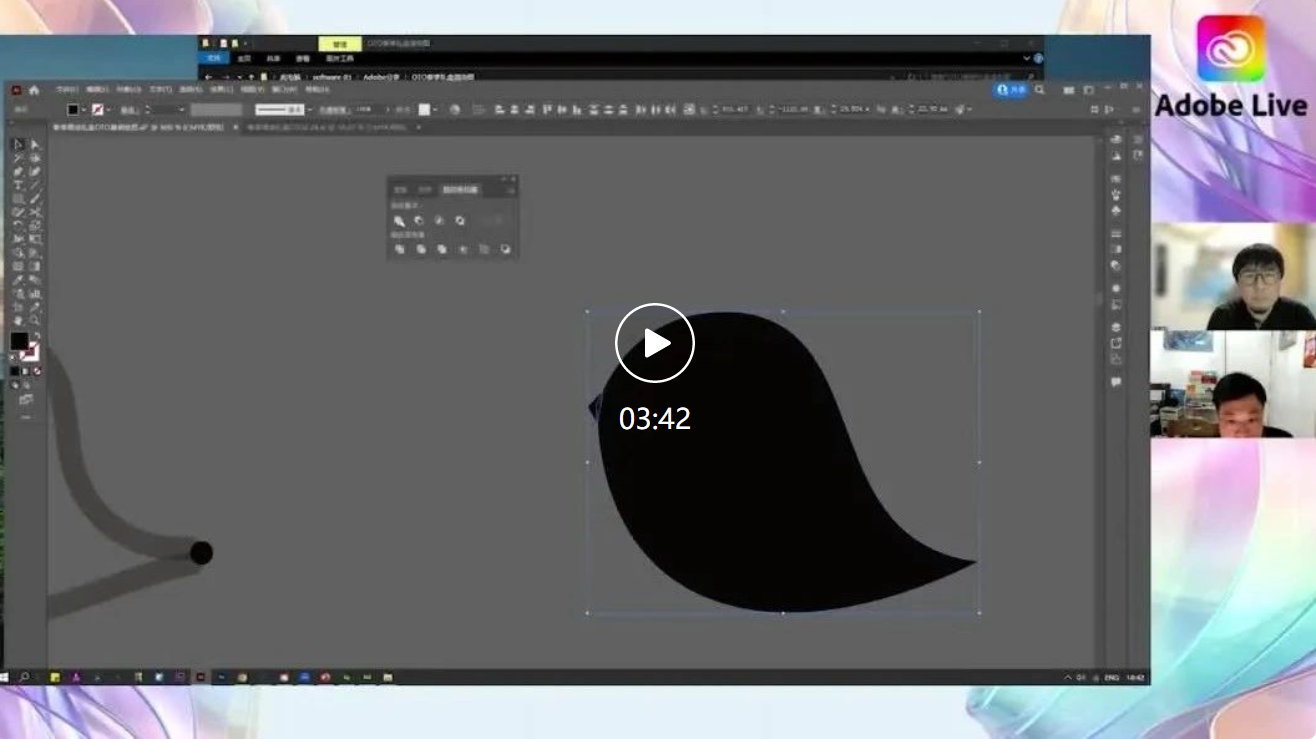Select the Paintbrush tool

pyautogui.click(x=36, y=197)
